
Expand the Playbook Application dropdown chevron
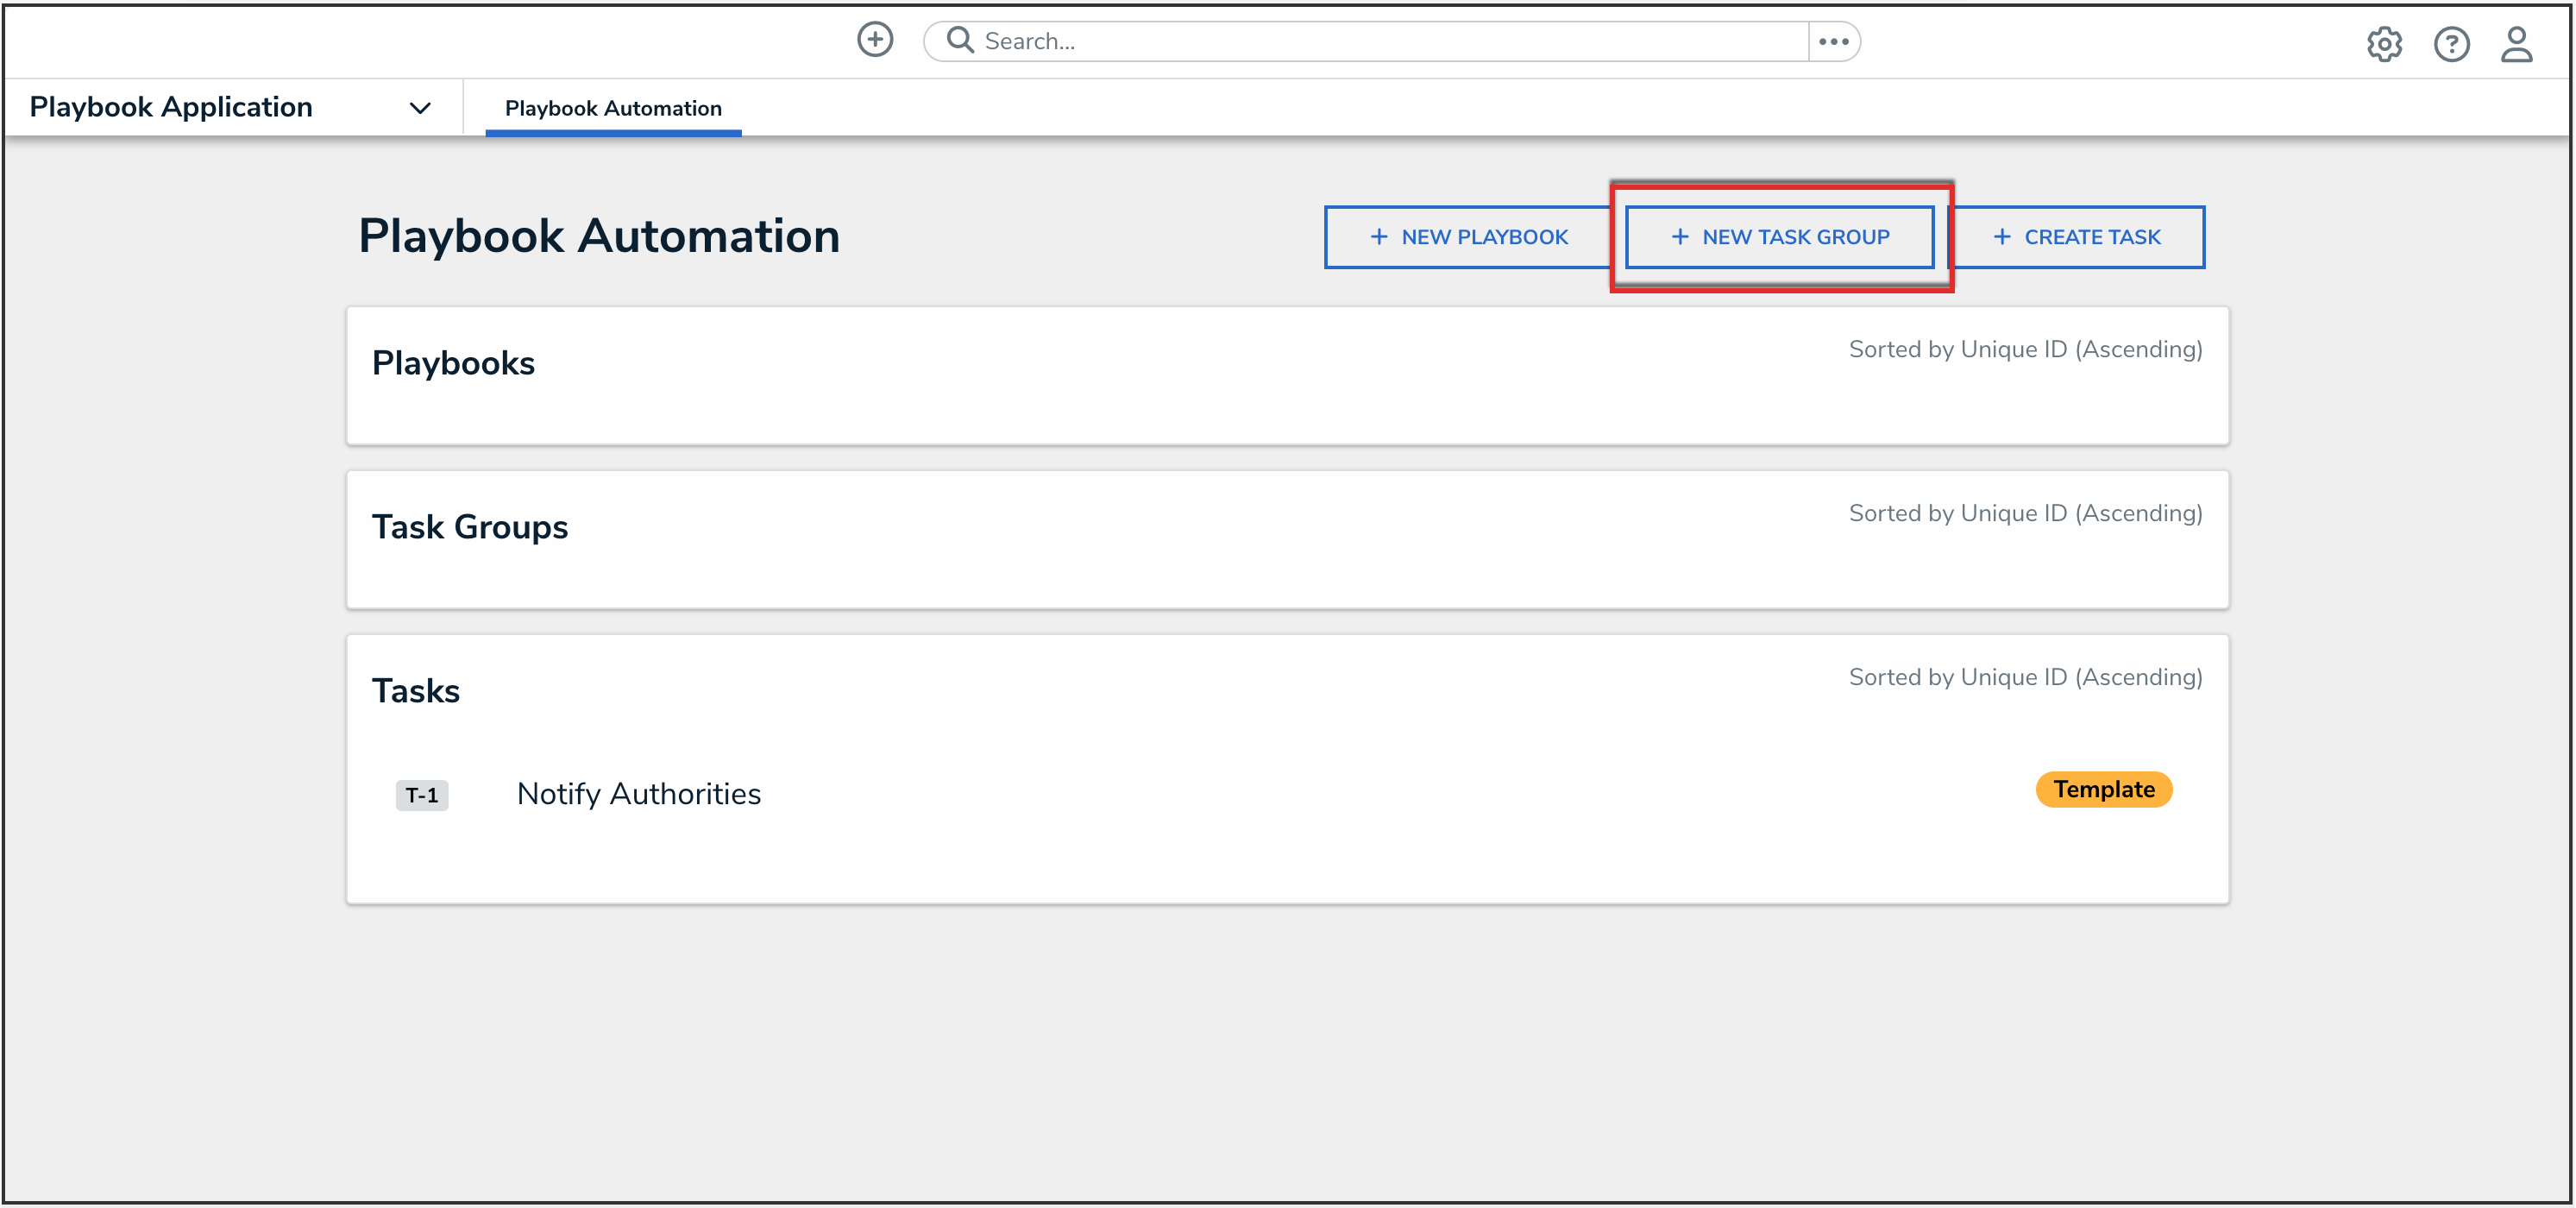[420, 108]
